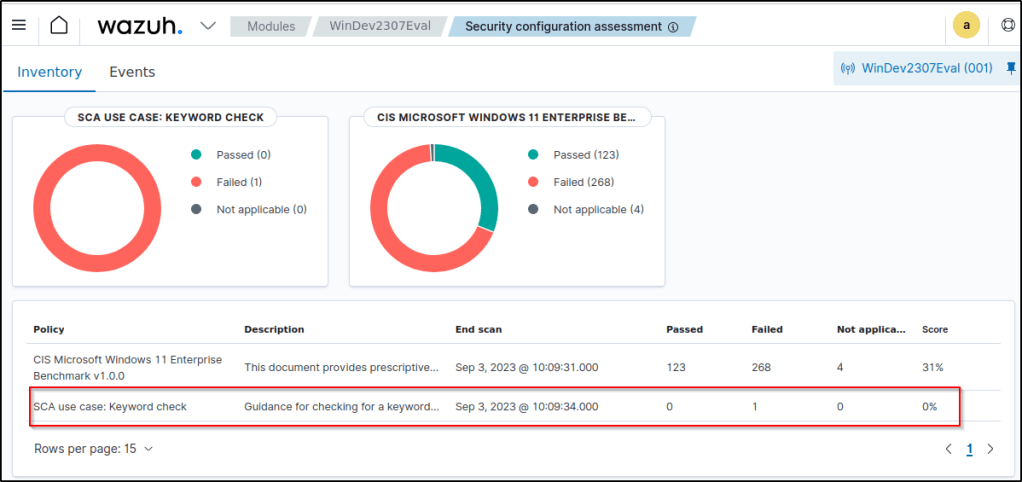The height and width of the screenshot is (482, 1022).
Task: Go to the next page arrow
Action: pos(990,450)
